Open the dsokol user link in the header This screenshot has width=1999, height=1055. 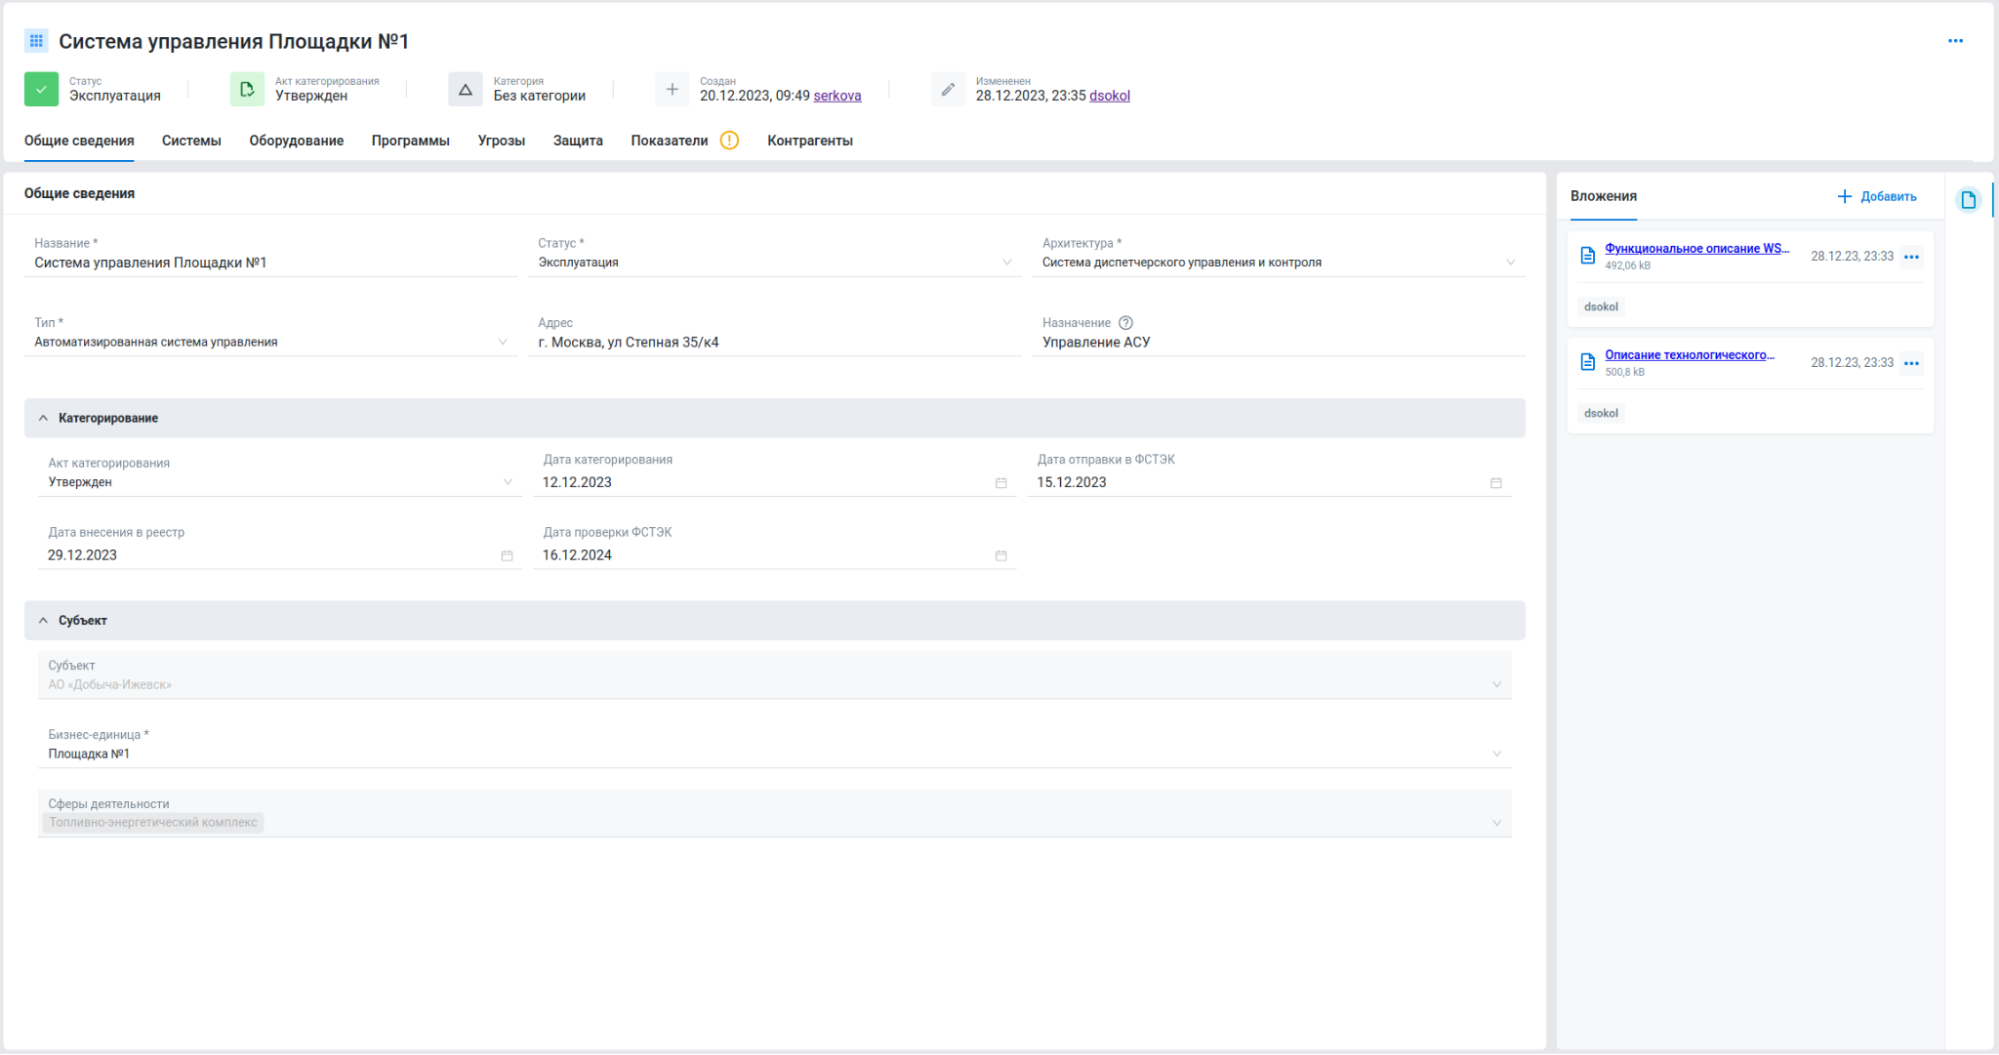1109,96
